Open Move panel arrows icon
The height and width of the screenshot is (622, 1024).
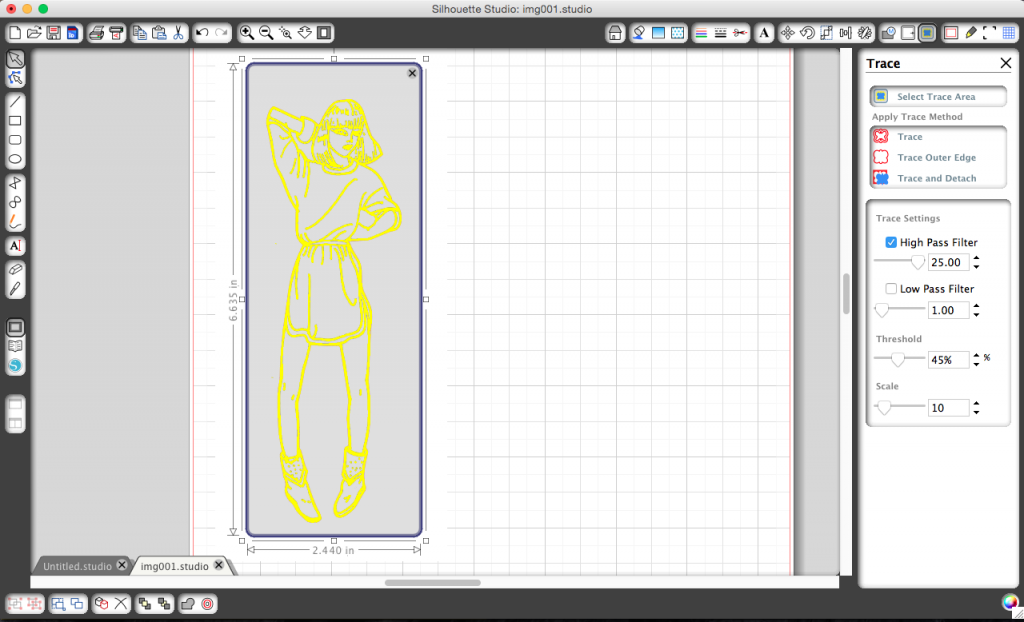click(x=788, y=33)
